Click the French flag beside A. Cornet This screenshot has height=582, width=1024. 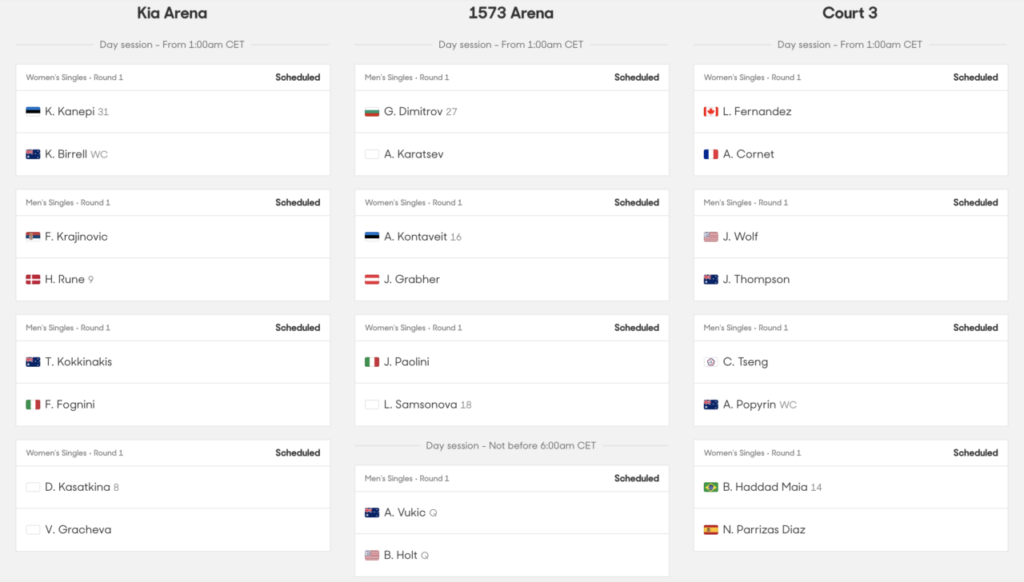point(711,155)
